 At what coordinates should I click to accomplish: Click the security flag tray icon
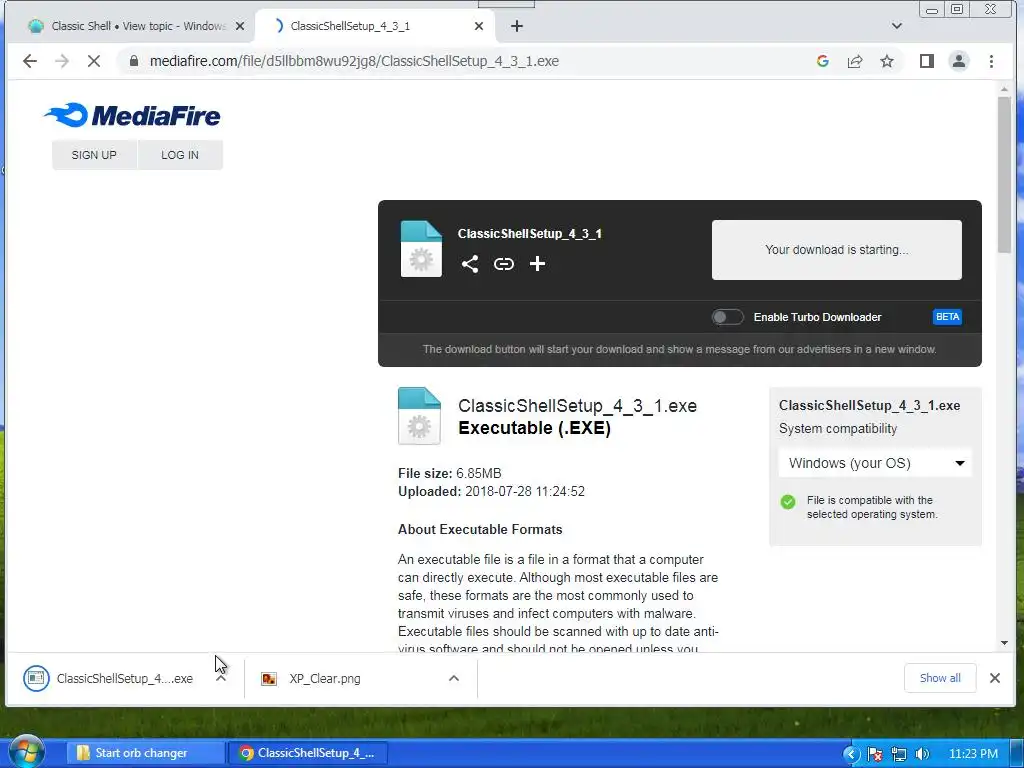(x=875, y=754)
